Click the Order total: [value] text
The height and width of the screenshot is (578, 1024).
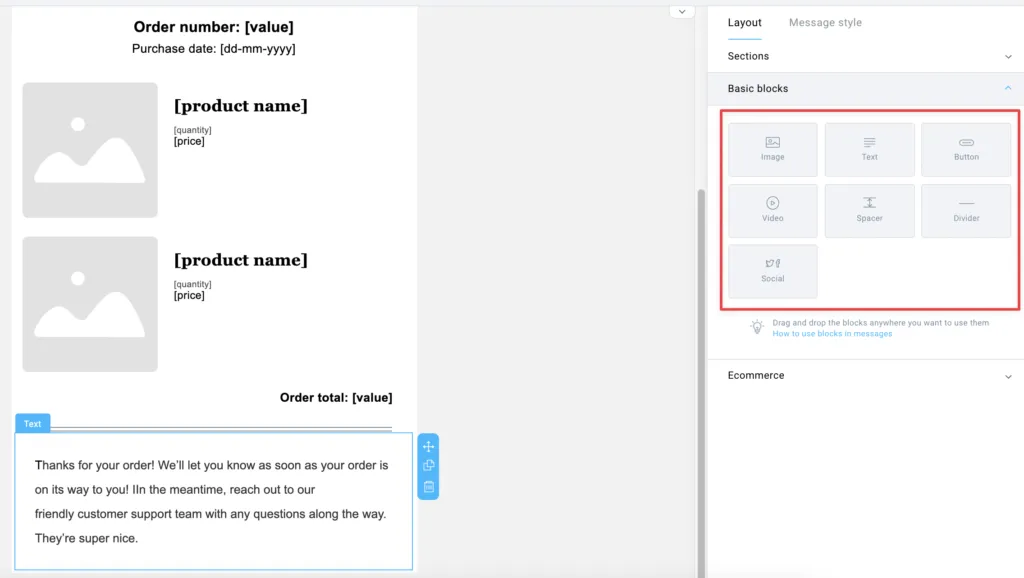(336, 398)
